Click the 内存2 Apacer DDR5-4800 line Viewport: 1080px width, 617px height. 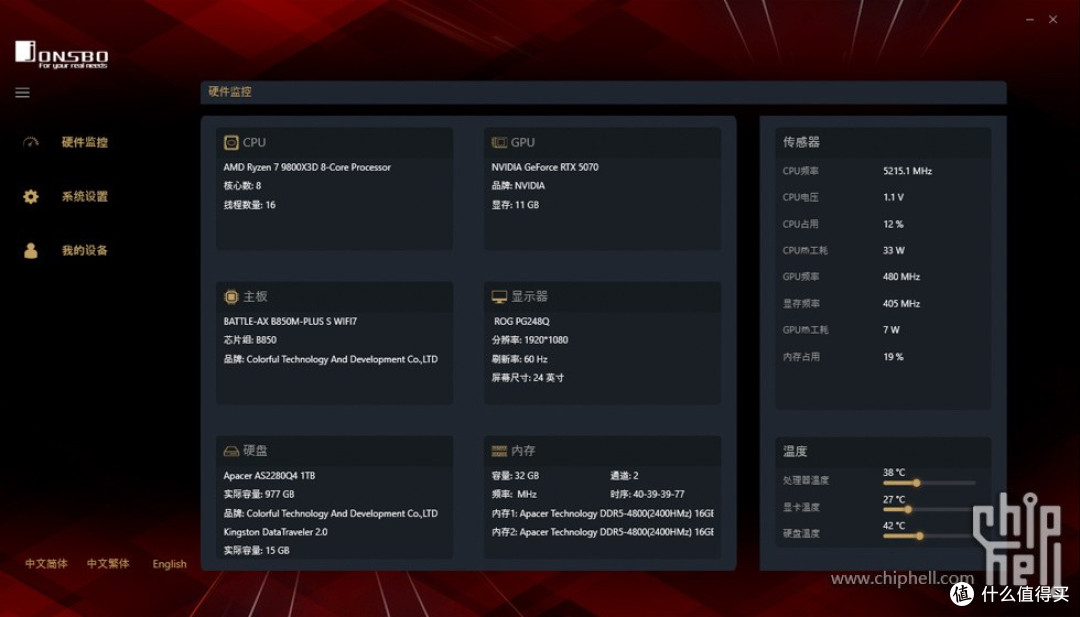pos(603,532)
